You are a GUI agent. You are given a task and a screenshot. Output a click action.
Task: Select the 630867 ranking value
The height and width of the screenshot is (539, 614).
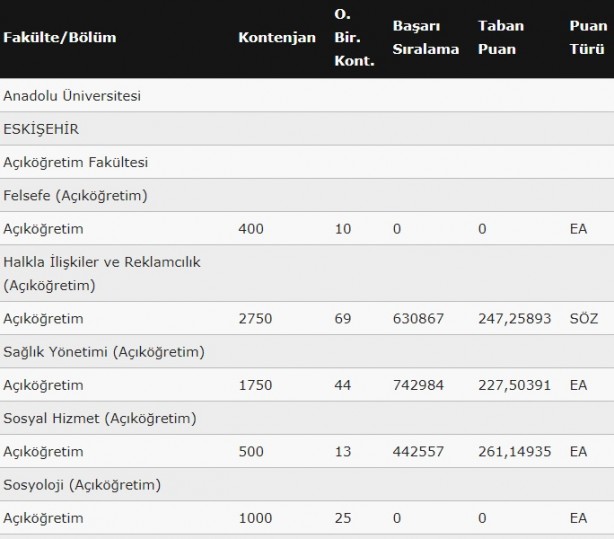(418, 319)
